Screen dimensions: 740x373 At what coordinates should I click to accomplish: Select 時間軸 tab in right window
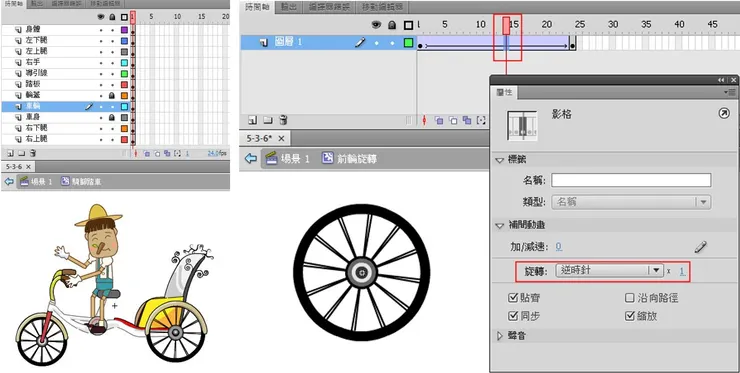[257, 7]
